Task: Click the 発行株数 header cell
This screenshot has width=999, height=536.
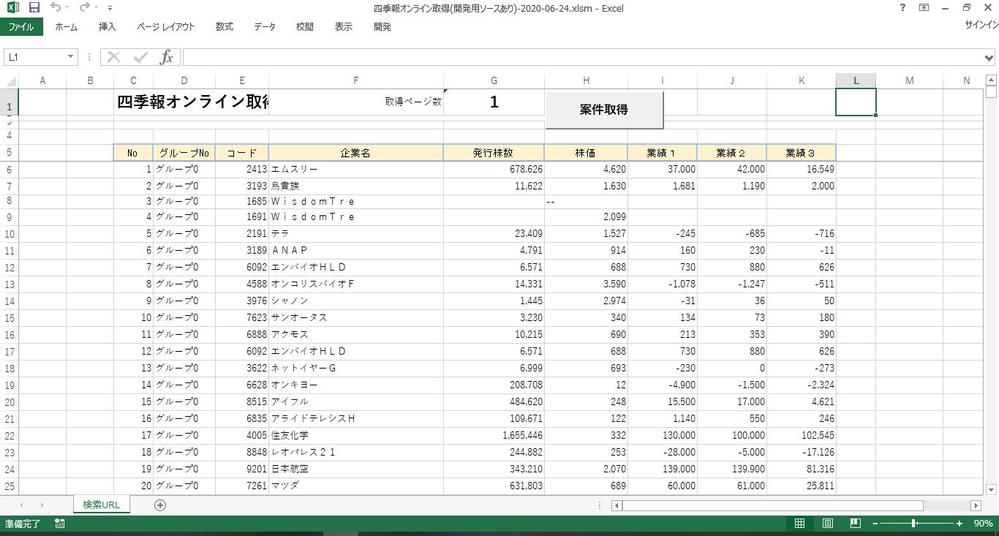Action: pyautogui.click(x=494, y=153)
